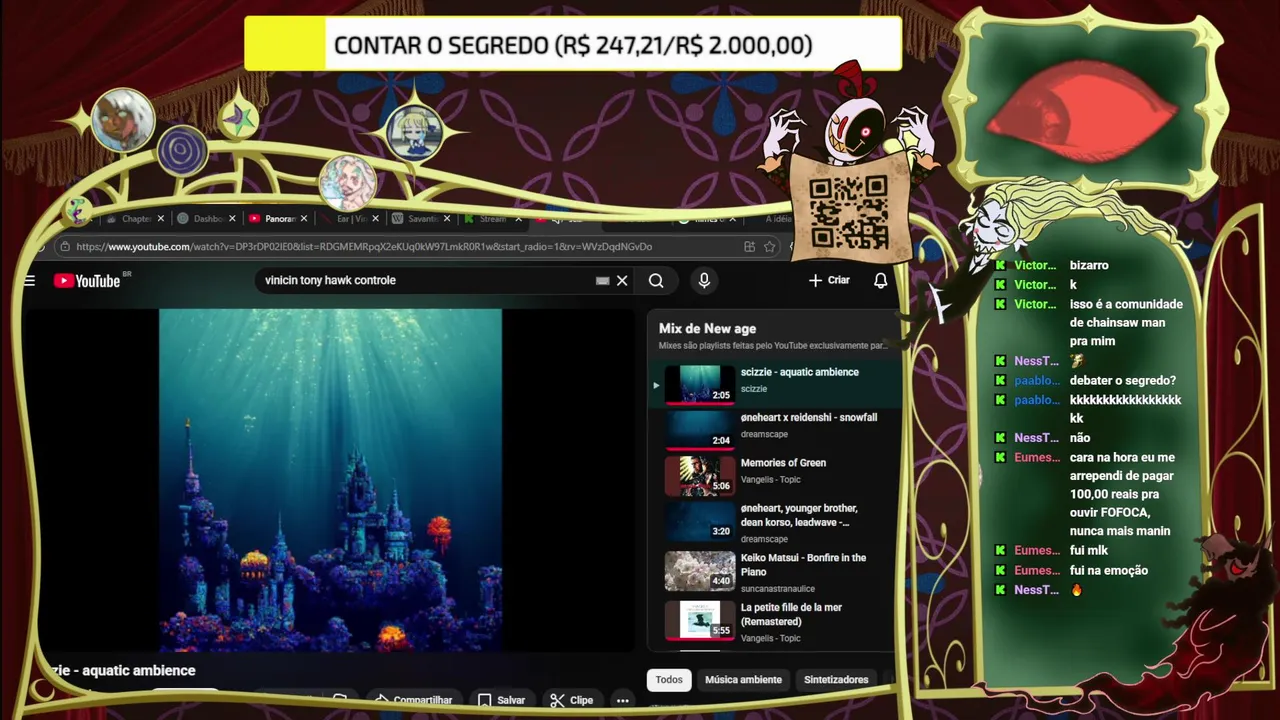1280x720 pixels.
Task: Open the notifications bell
Action: (x=880, y=281)
